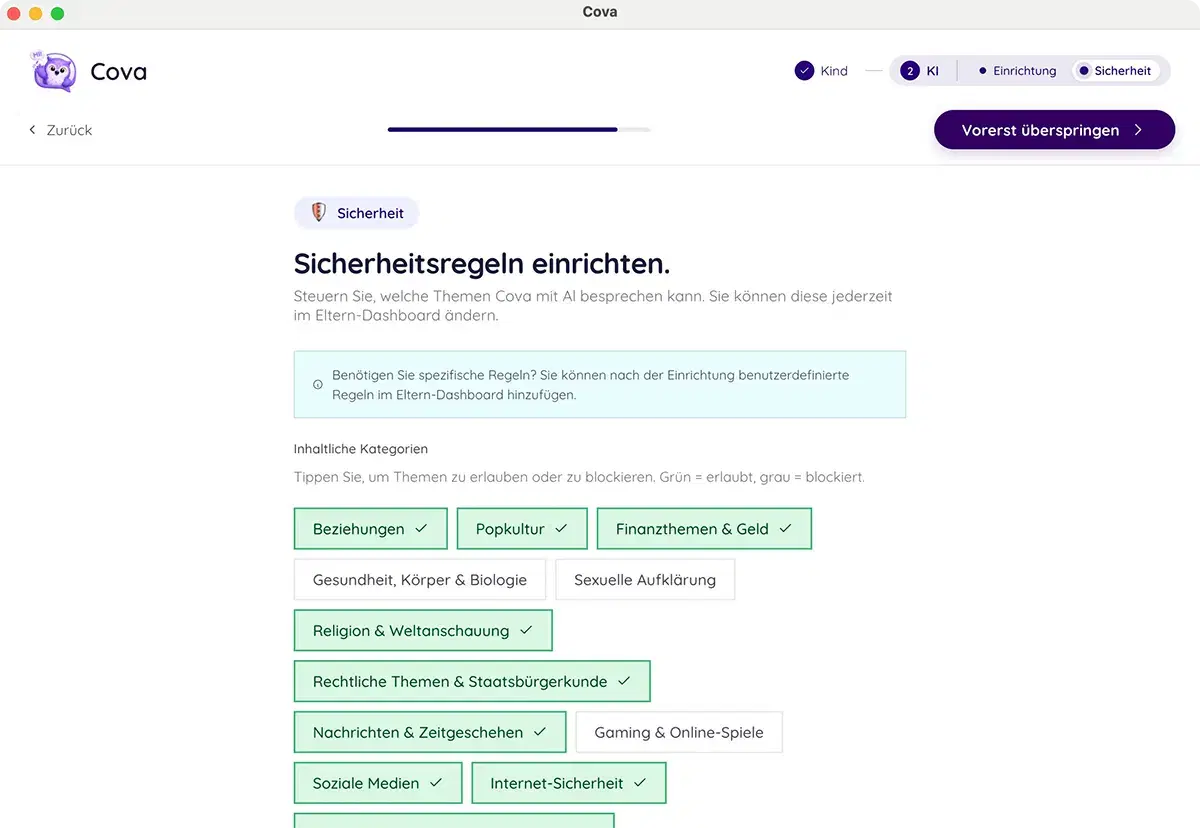Toggle Nachrichten & Zeitgeschehen chip
Image resolution: width=1200 pixels, height=828 pixels.
click(430, 732)
